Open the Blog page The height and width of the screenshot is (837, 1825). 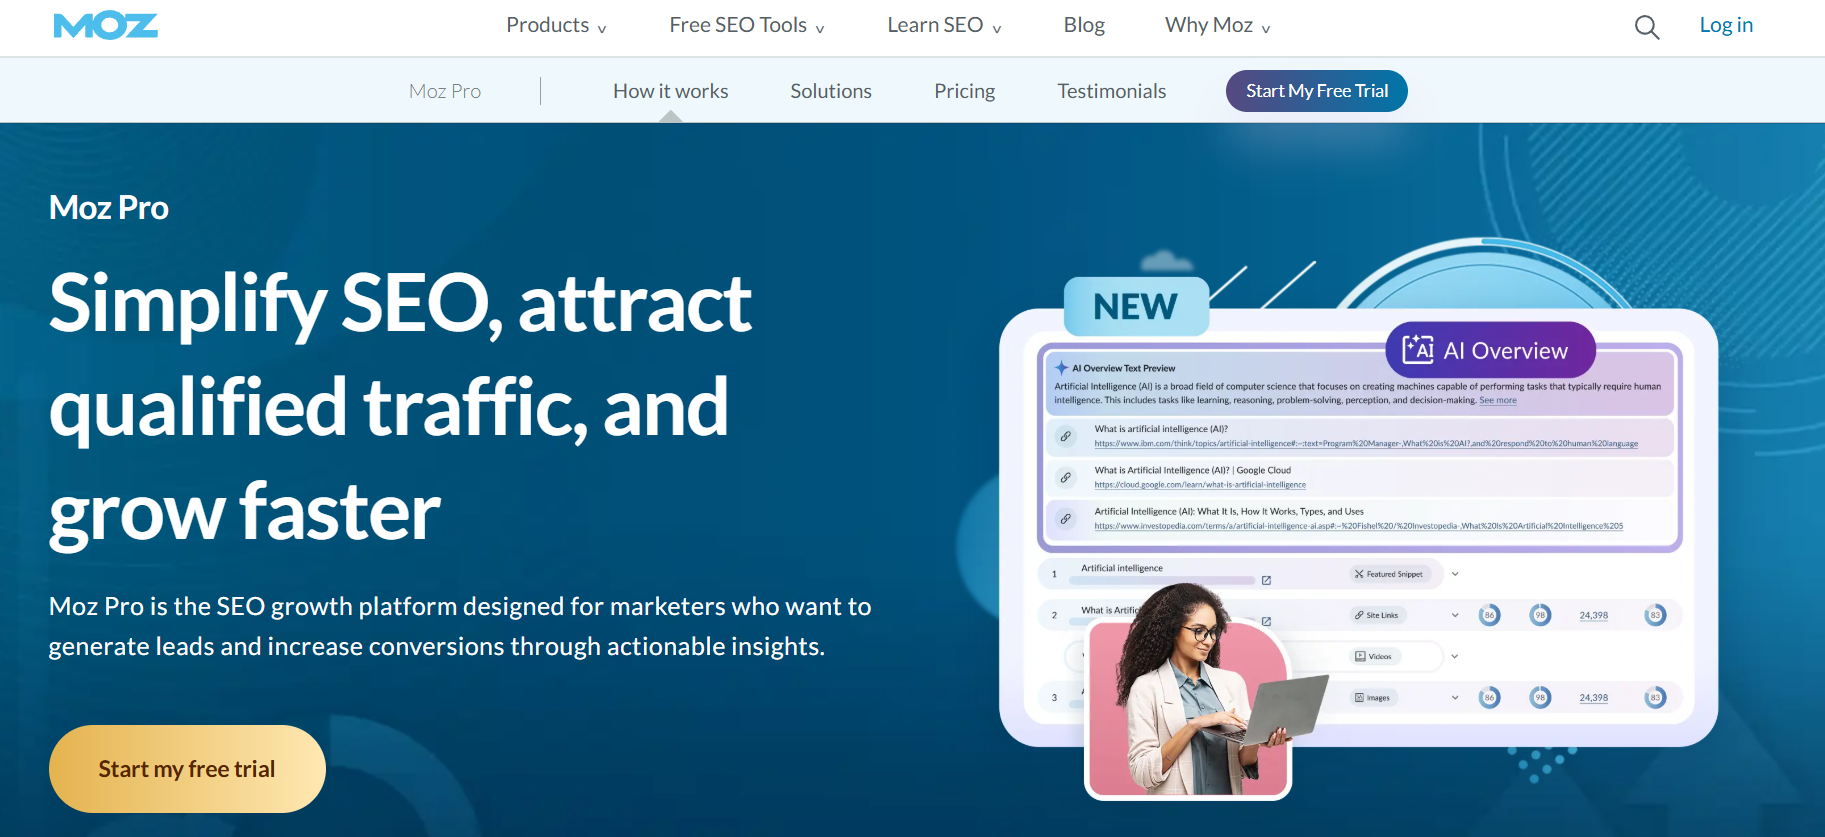[x=1084, y=25]
